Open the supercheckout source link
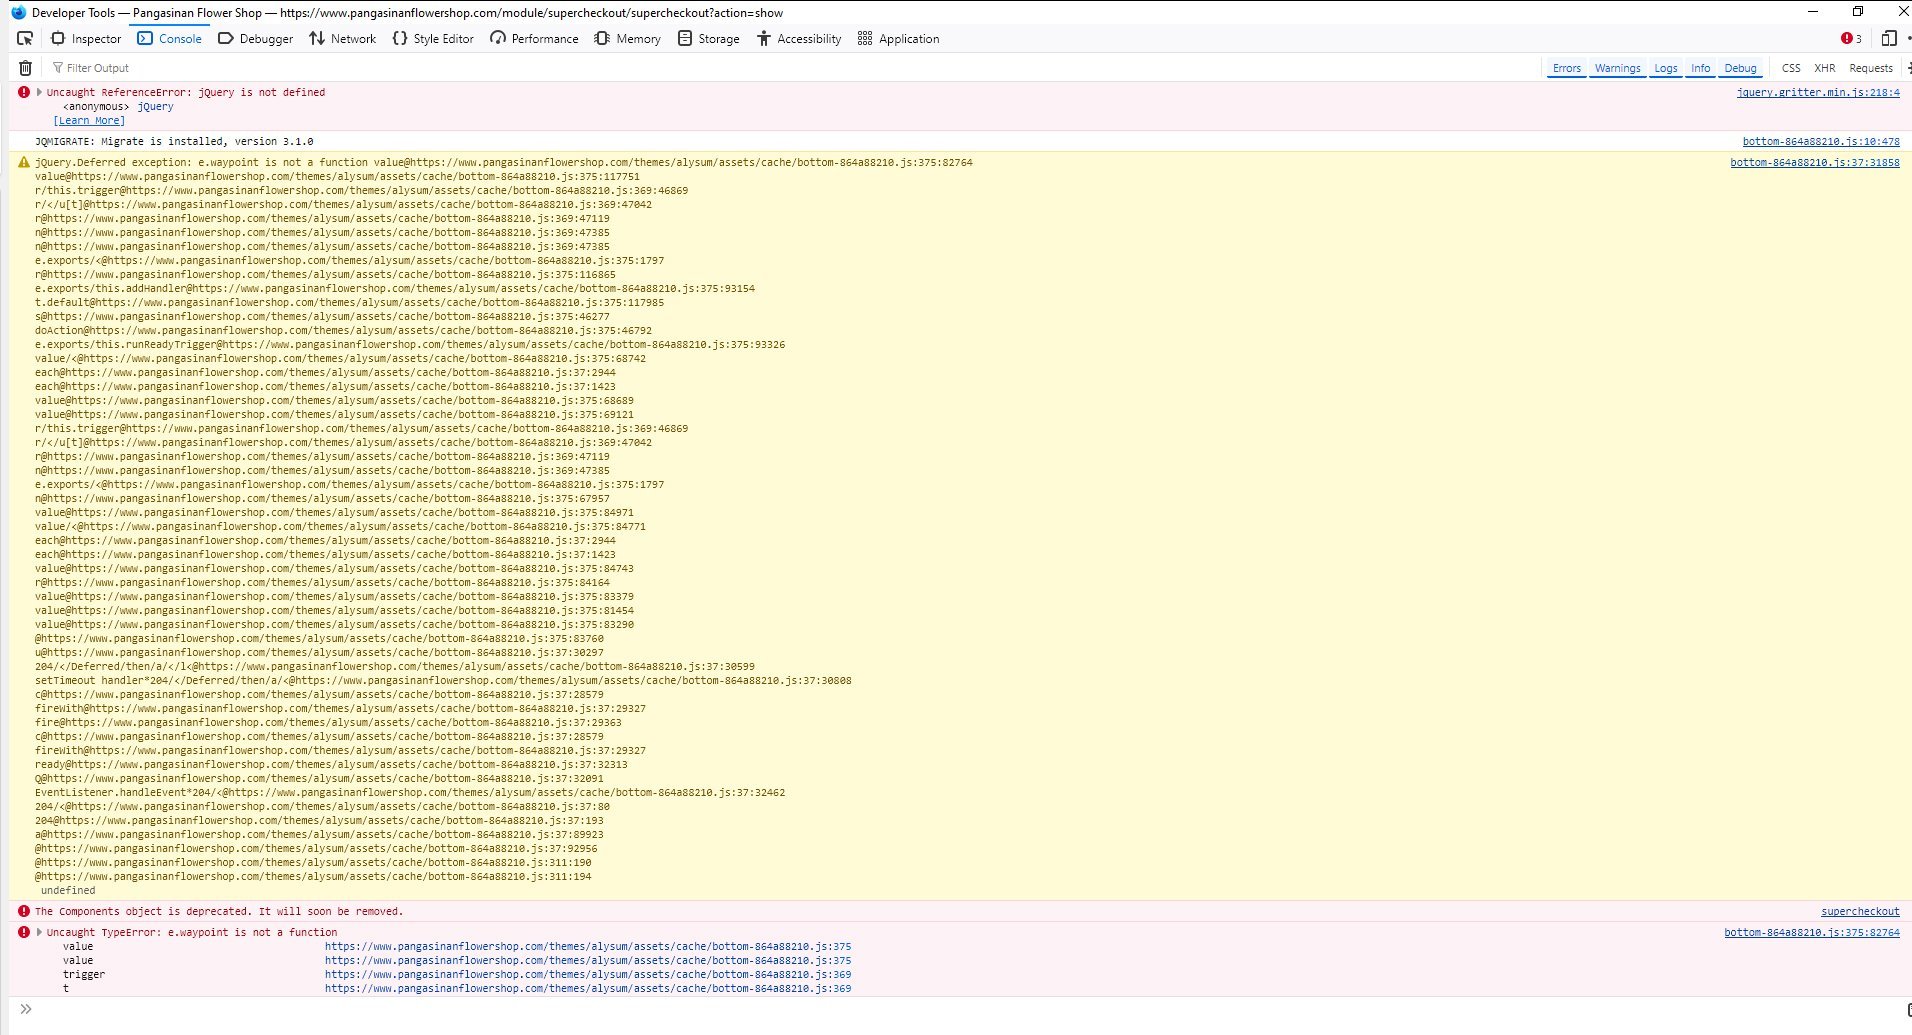Image resolution: width=1912 pixels, height=1035 pixels. [x=1860, y=911]
